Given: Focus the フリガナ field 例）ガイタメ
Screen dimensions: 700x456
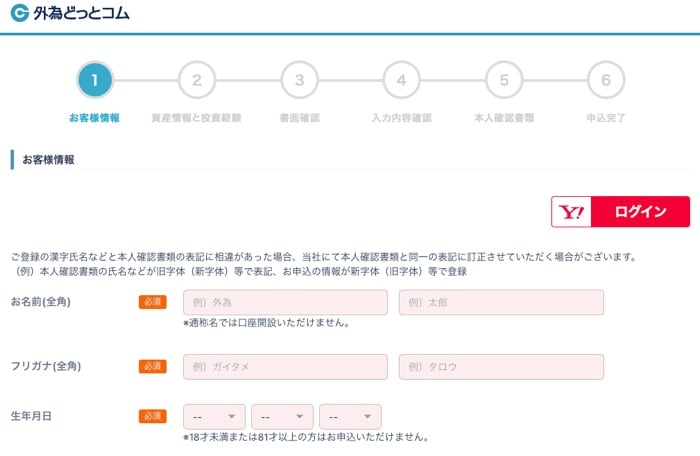Looking at the screenshot, I should coord(285,367).
